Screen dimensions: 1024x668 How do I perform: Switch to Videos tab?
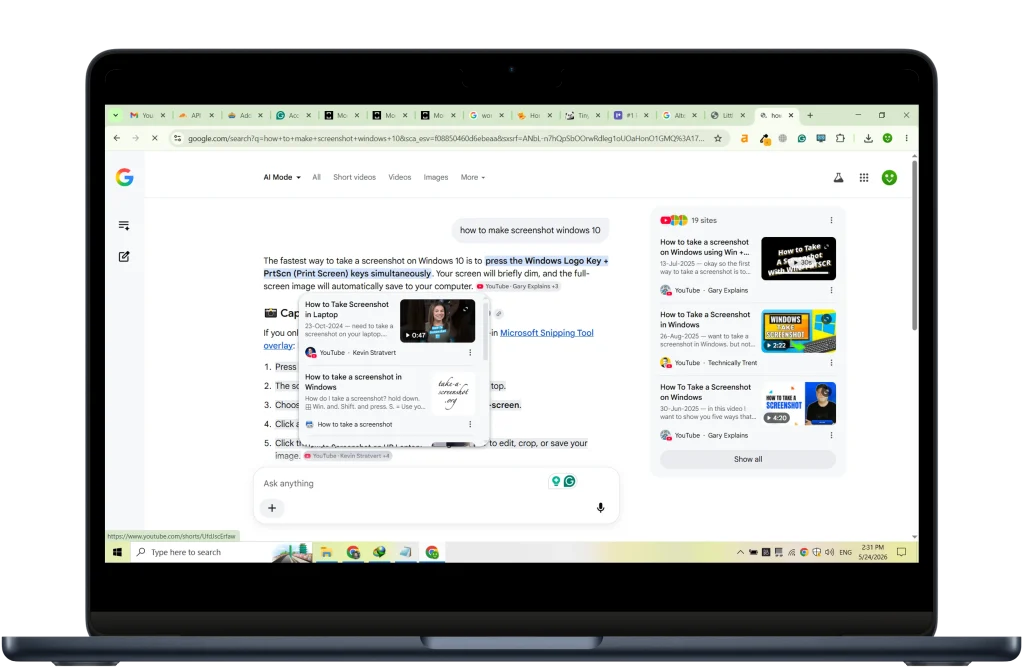click(x=400, y=178)
